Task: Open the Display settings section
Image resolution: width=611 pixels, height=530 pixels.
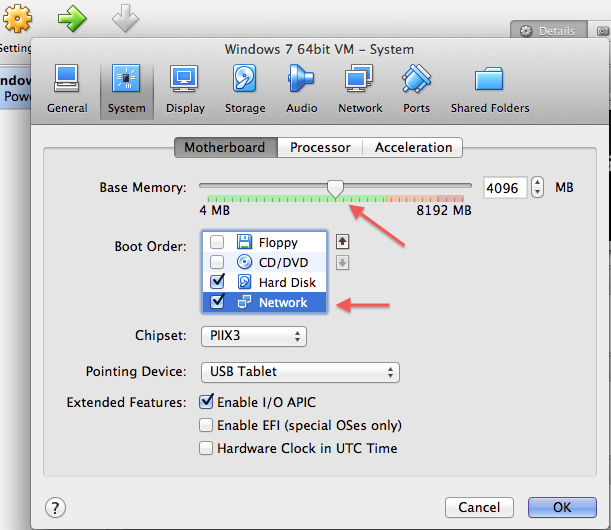Action: 185,89
